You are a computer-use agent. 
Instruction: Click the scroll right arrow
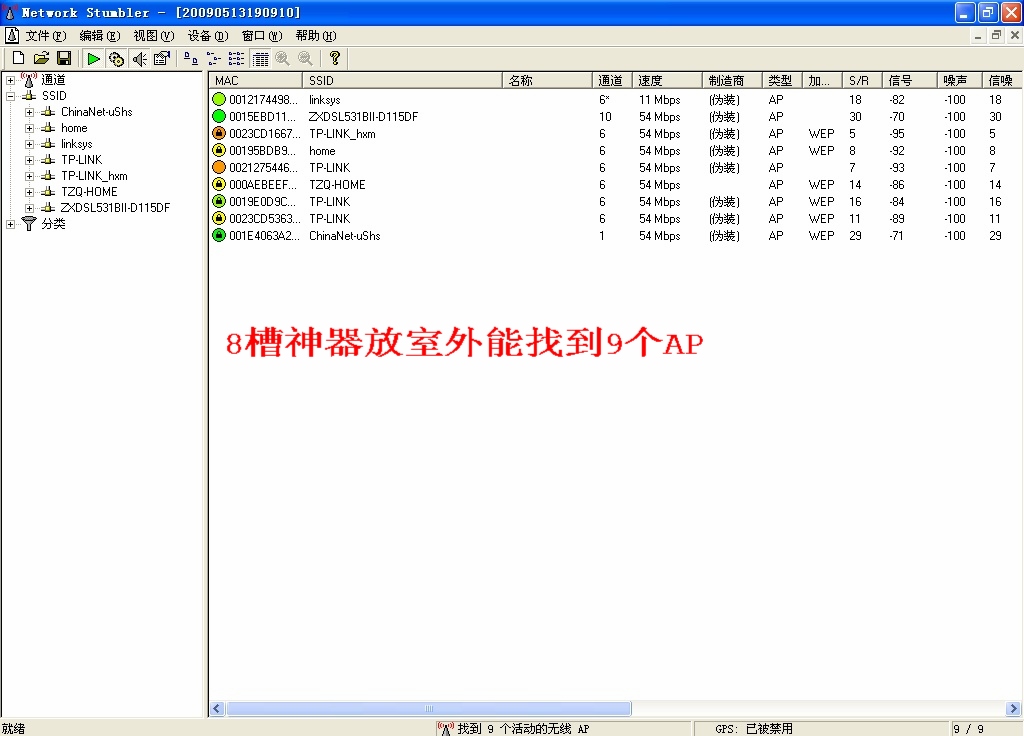coord(1013,709)
